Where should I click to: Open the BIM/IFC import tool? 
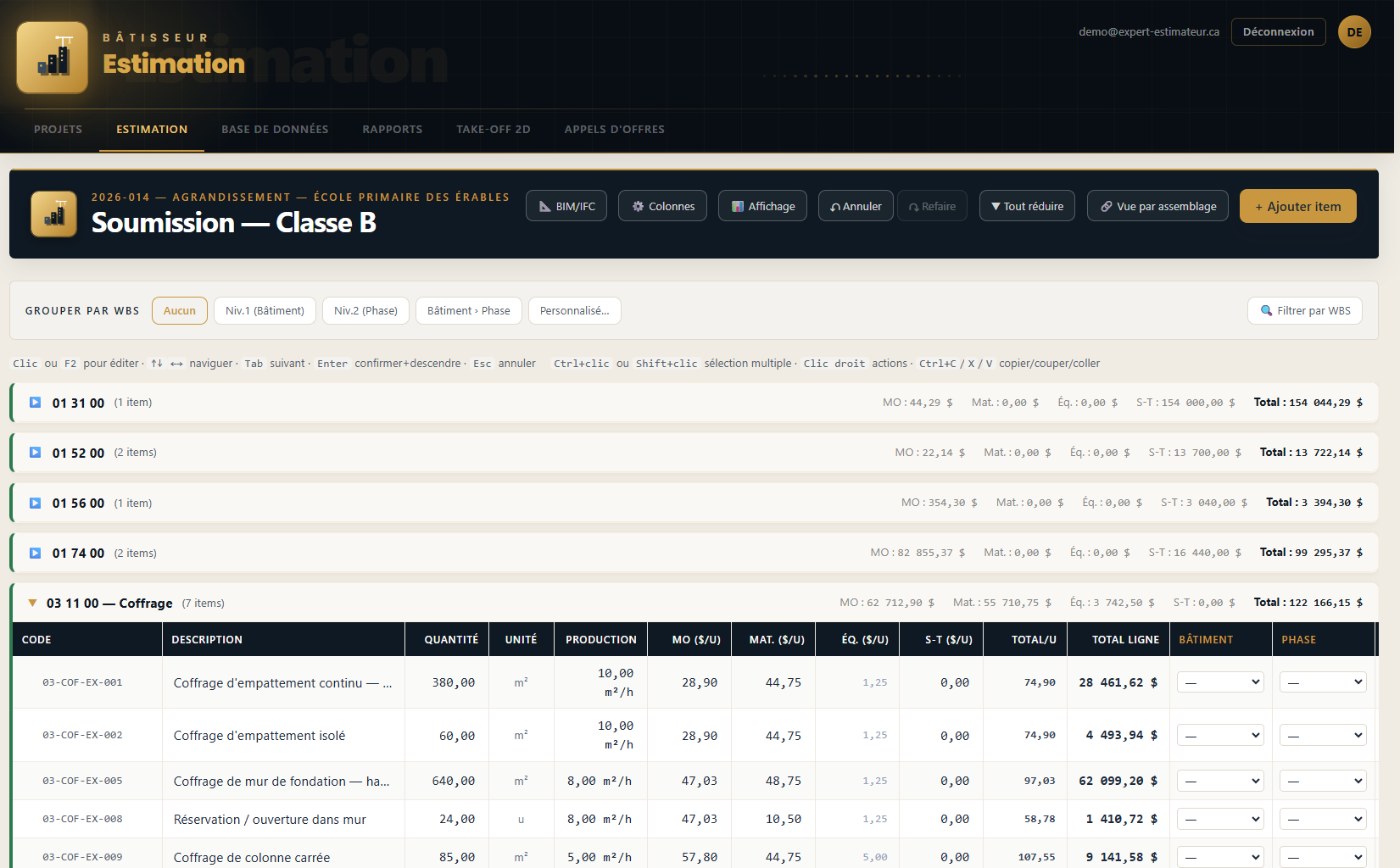[566, 206]
